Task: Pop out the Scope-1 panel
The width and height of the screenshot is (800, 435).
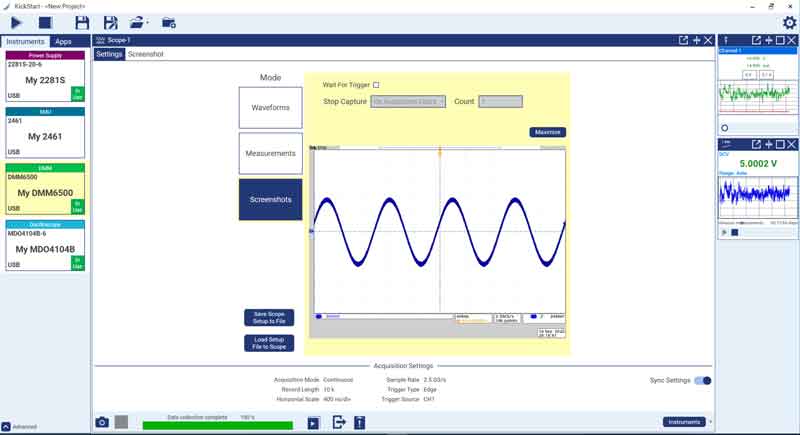Action: [x=683, y=40]
